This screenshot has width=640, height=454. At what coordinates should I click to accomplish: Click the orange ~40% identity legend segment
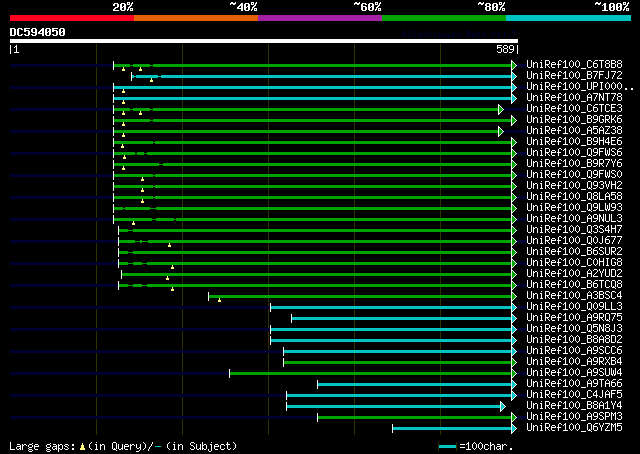coord(196,18)
